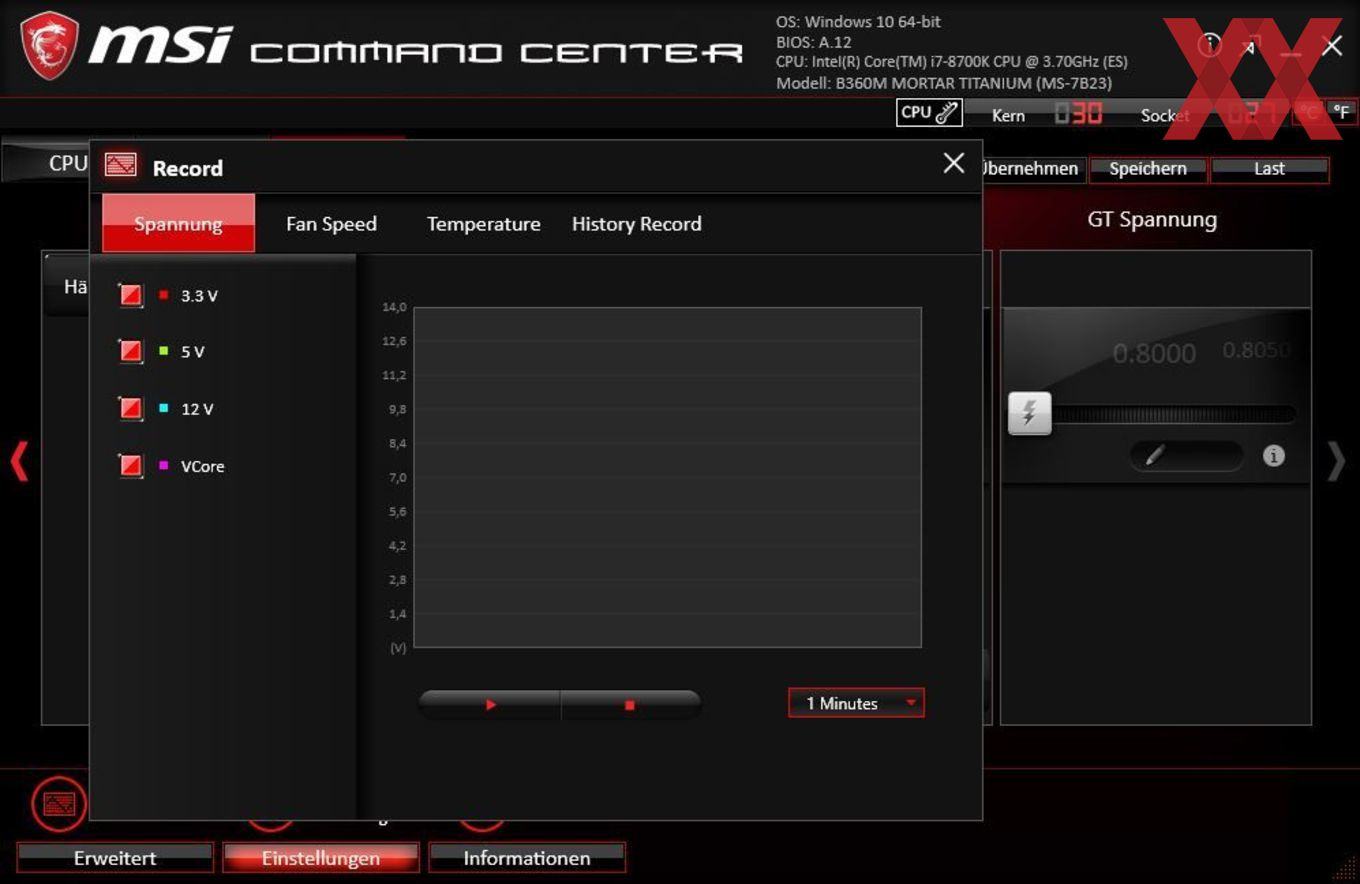This screenshot has height=884, width=1360.
Task: Switch temperature unit to °F
Action: pyautogui.click(x=1342, y=112)
